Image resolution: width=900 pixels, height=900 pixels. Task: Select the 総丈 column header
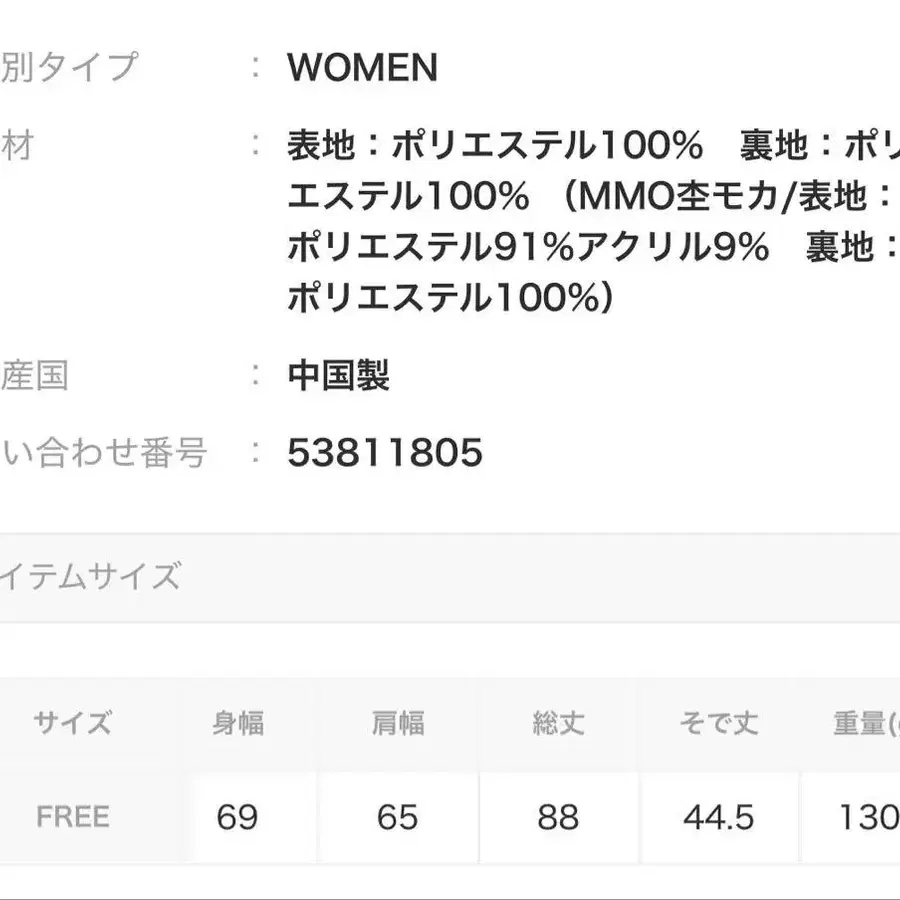click(x=558, y=723)
